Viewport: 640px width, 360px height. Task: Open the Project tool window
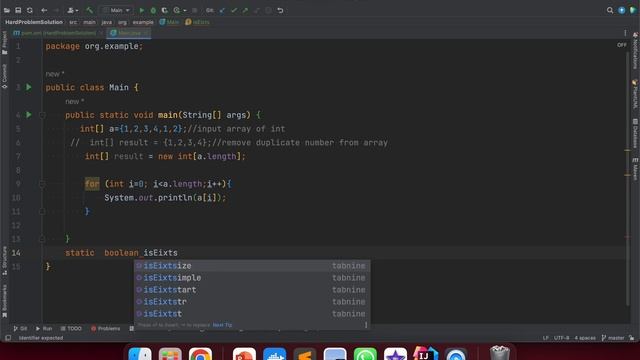coord(4,43)
